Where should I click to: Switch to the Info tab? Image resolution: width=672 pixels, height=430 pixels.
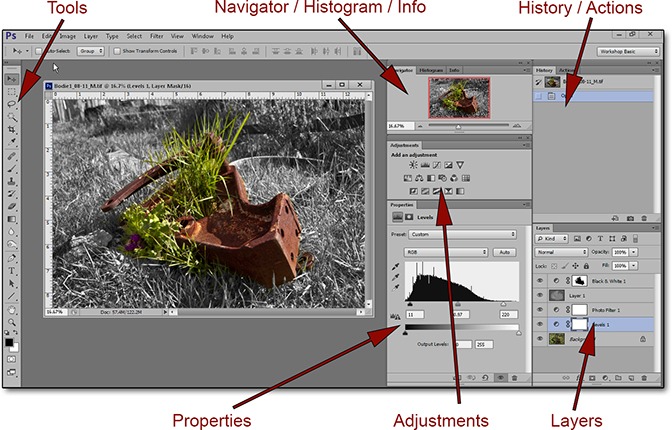pos(454,70)
